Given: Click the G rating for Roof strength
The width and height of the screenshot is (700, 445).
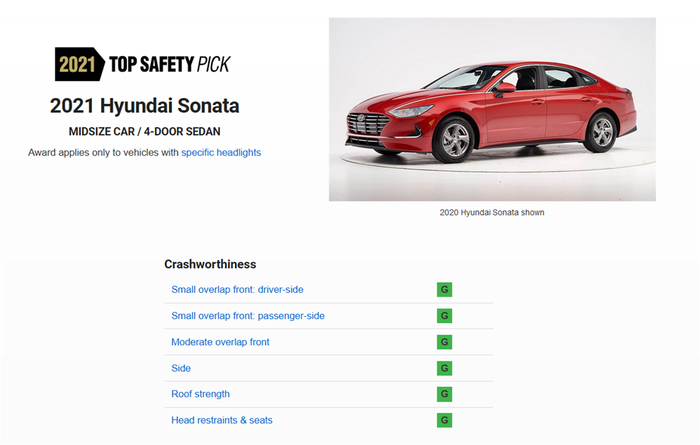Looking at the screenshot, I should (x=444, y=394).
